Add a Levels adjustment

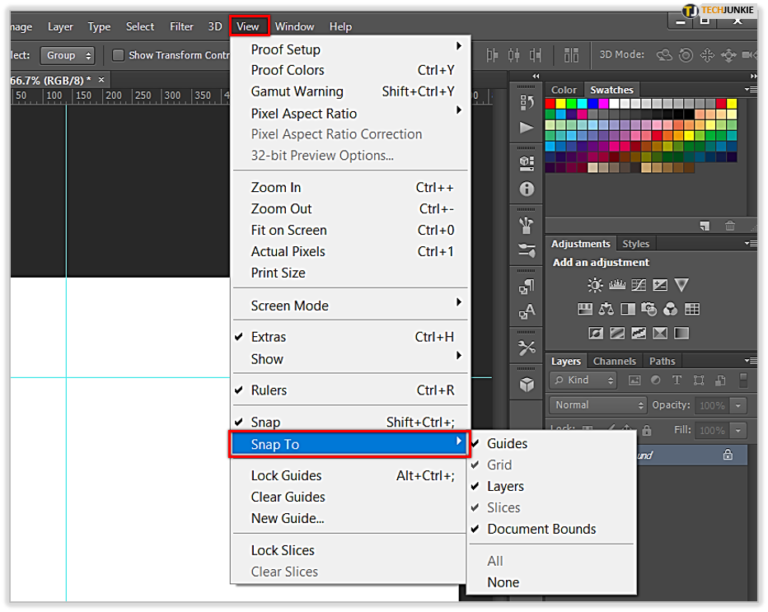617,285
